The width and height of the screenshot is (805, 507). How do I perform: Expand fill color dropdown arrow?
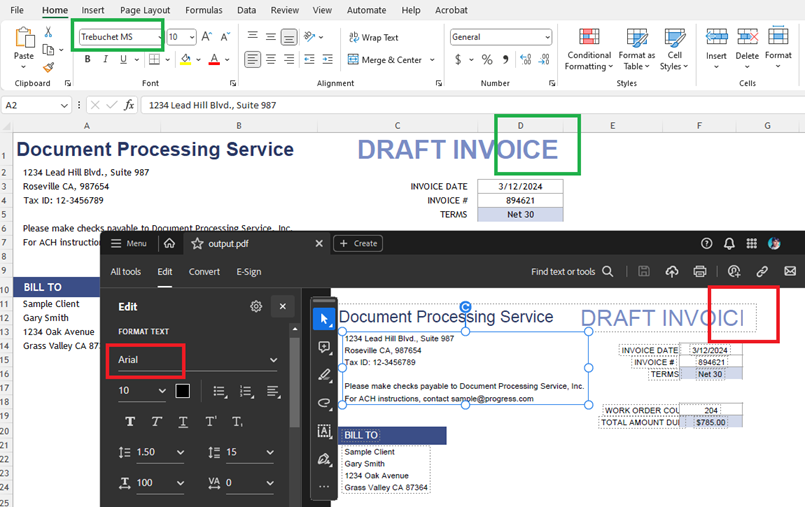tap(198, 60)
